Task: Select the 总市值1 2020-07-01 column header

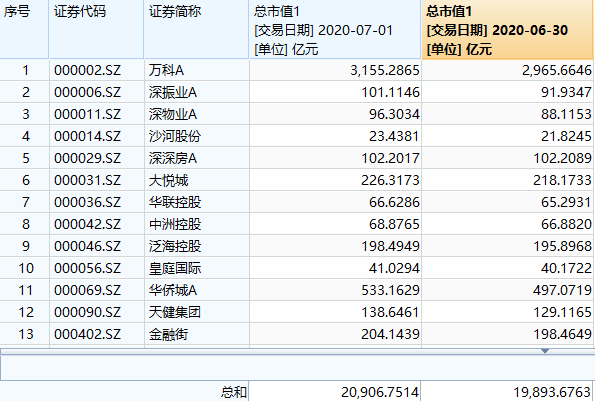Action: coord(335,29)
